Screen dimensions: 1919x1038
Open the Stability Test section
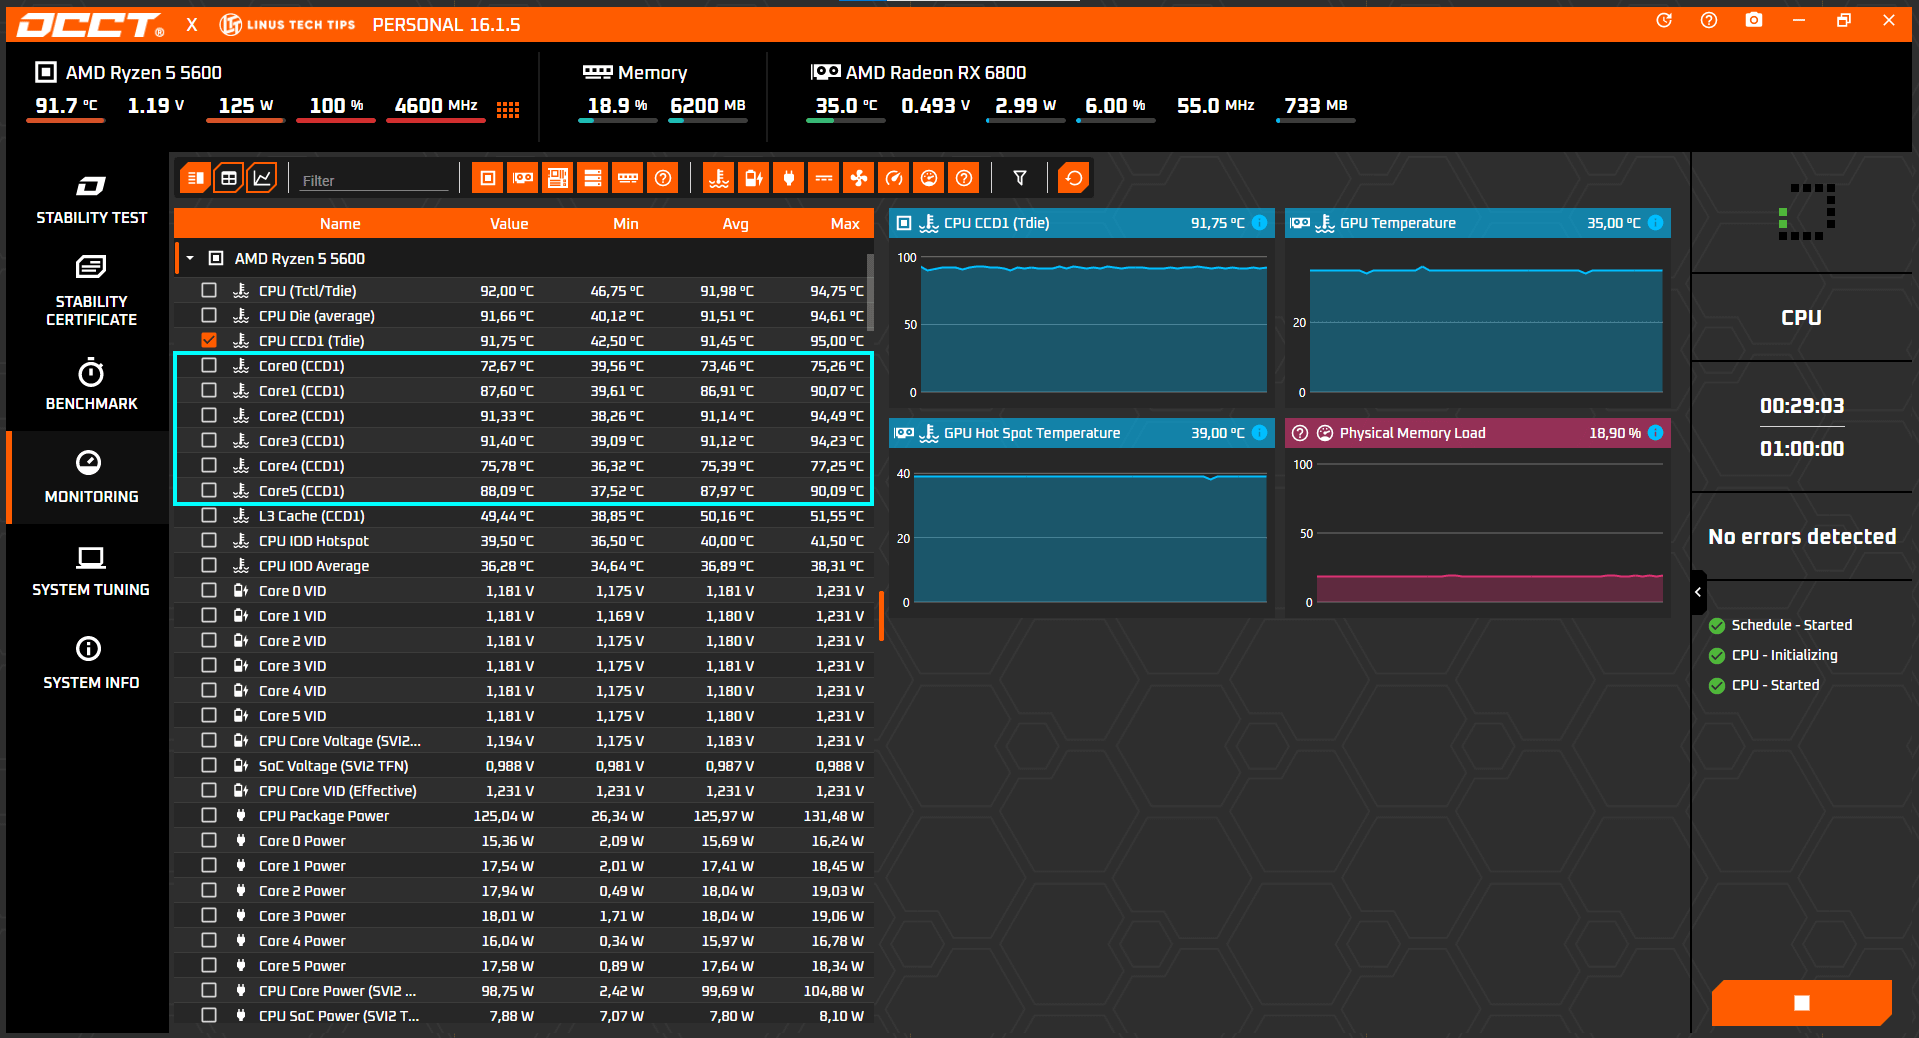[91, 200]
